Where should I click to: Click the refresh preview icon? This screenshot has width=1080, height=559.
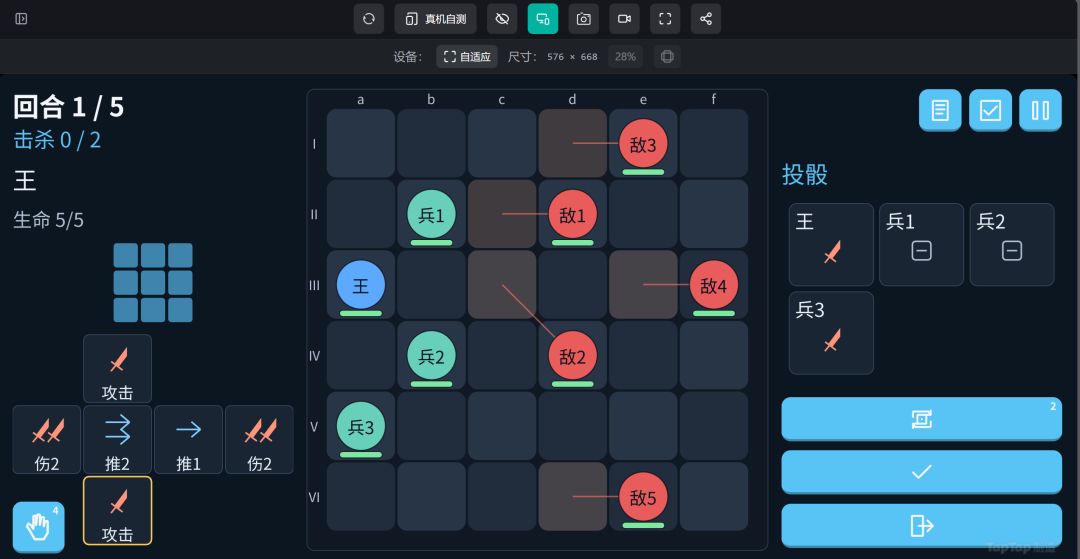pos(368,19)
